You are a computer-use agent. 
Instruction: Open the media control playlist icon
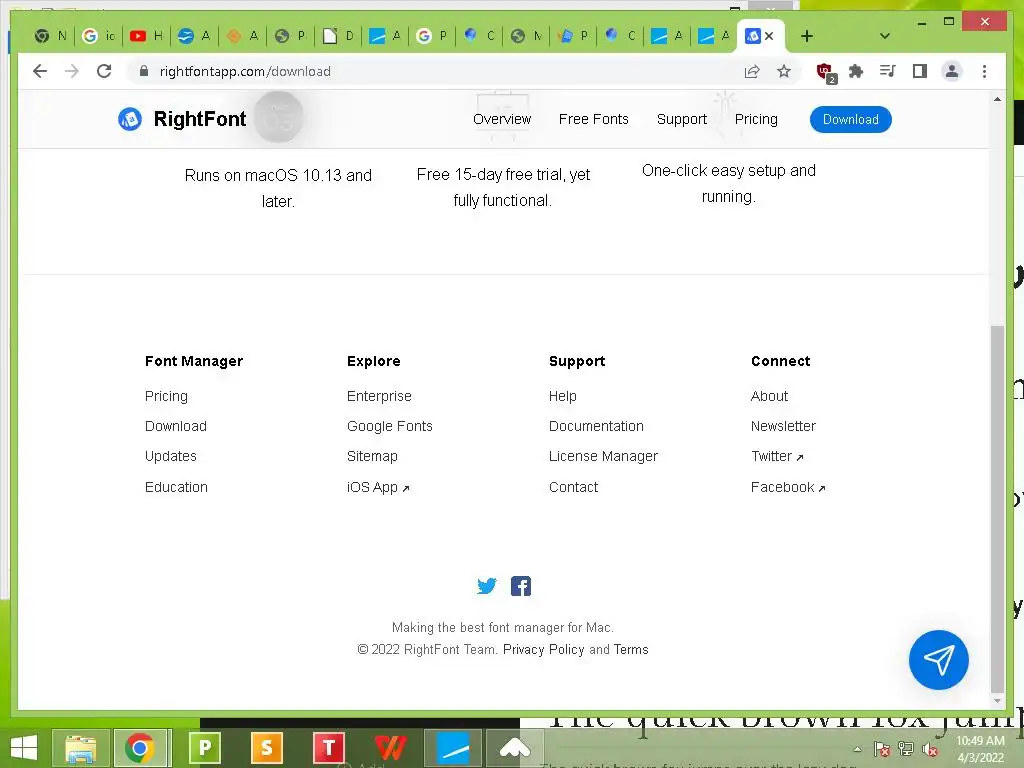click(x=888, y=71)
